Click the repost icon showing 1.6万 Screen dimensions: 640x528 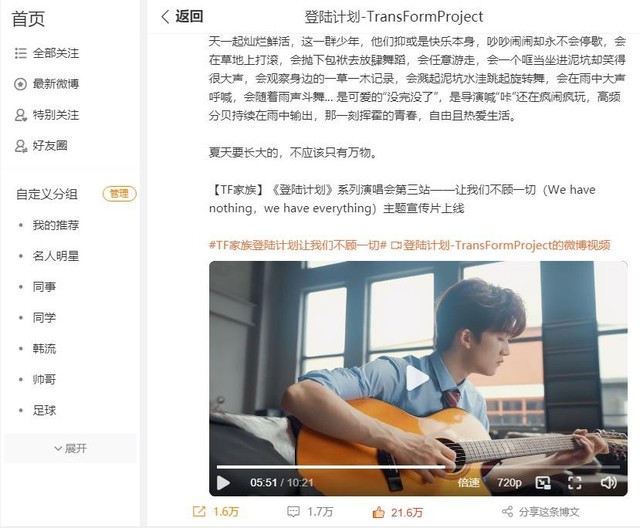199,512
